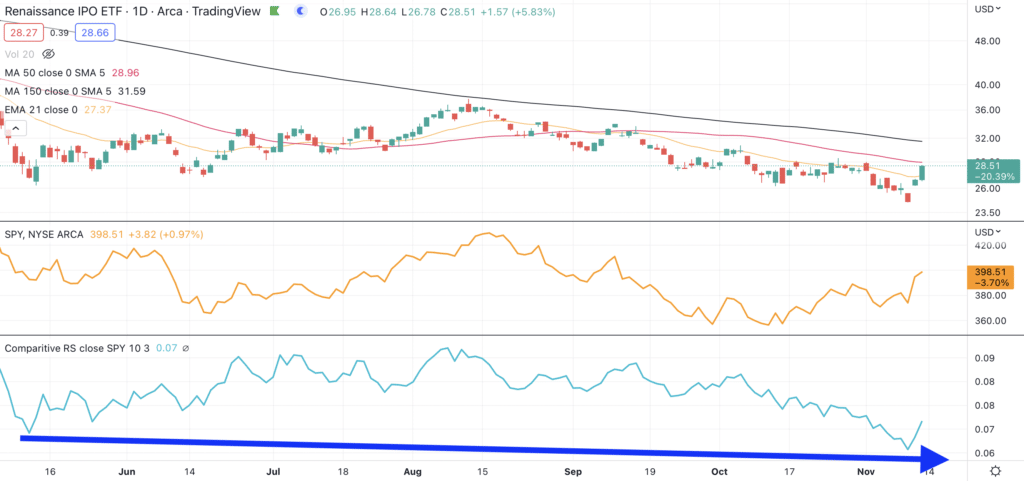Open the USD currency dropdown of the price pane

point(988,9)
